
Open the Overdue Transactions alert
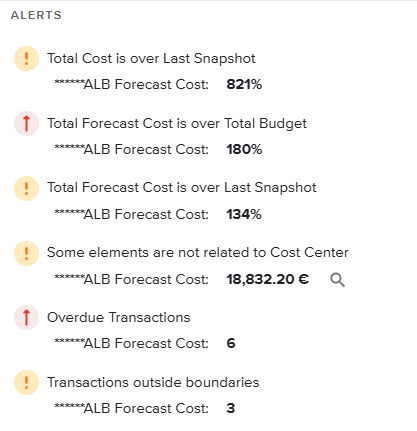(x=119, y=317)
